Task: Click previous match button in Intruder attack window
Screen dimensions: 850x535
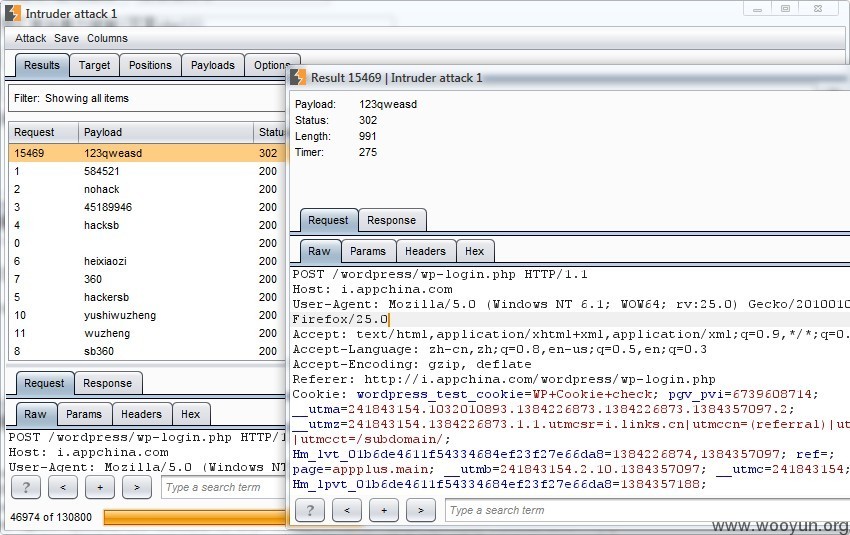Action: click(63, 487)
